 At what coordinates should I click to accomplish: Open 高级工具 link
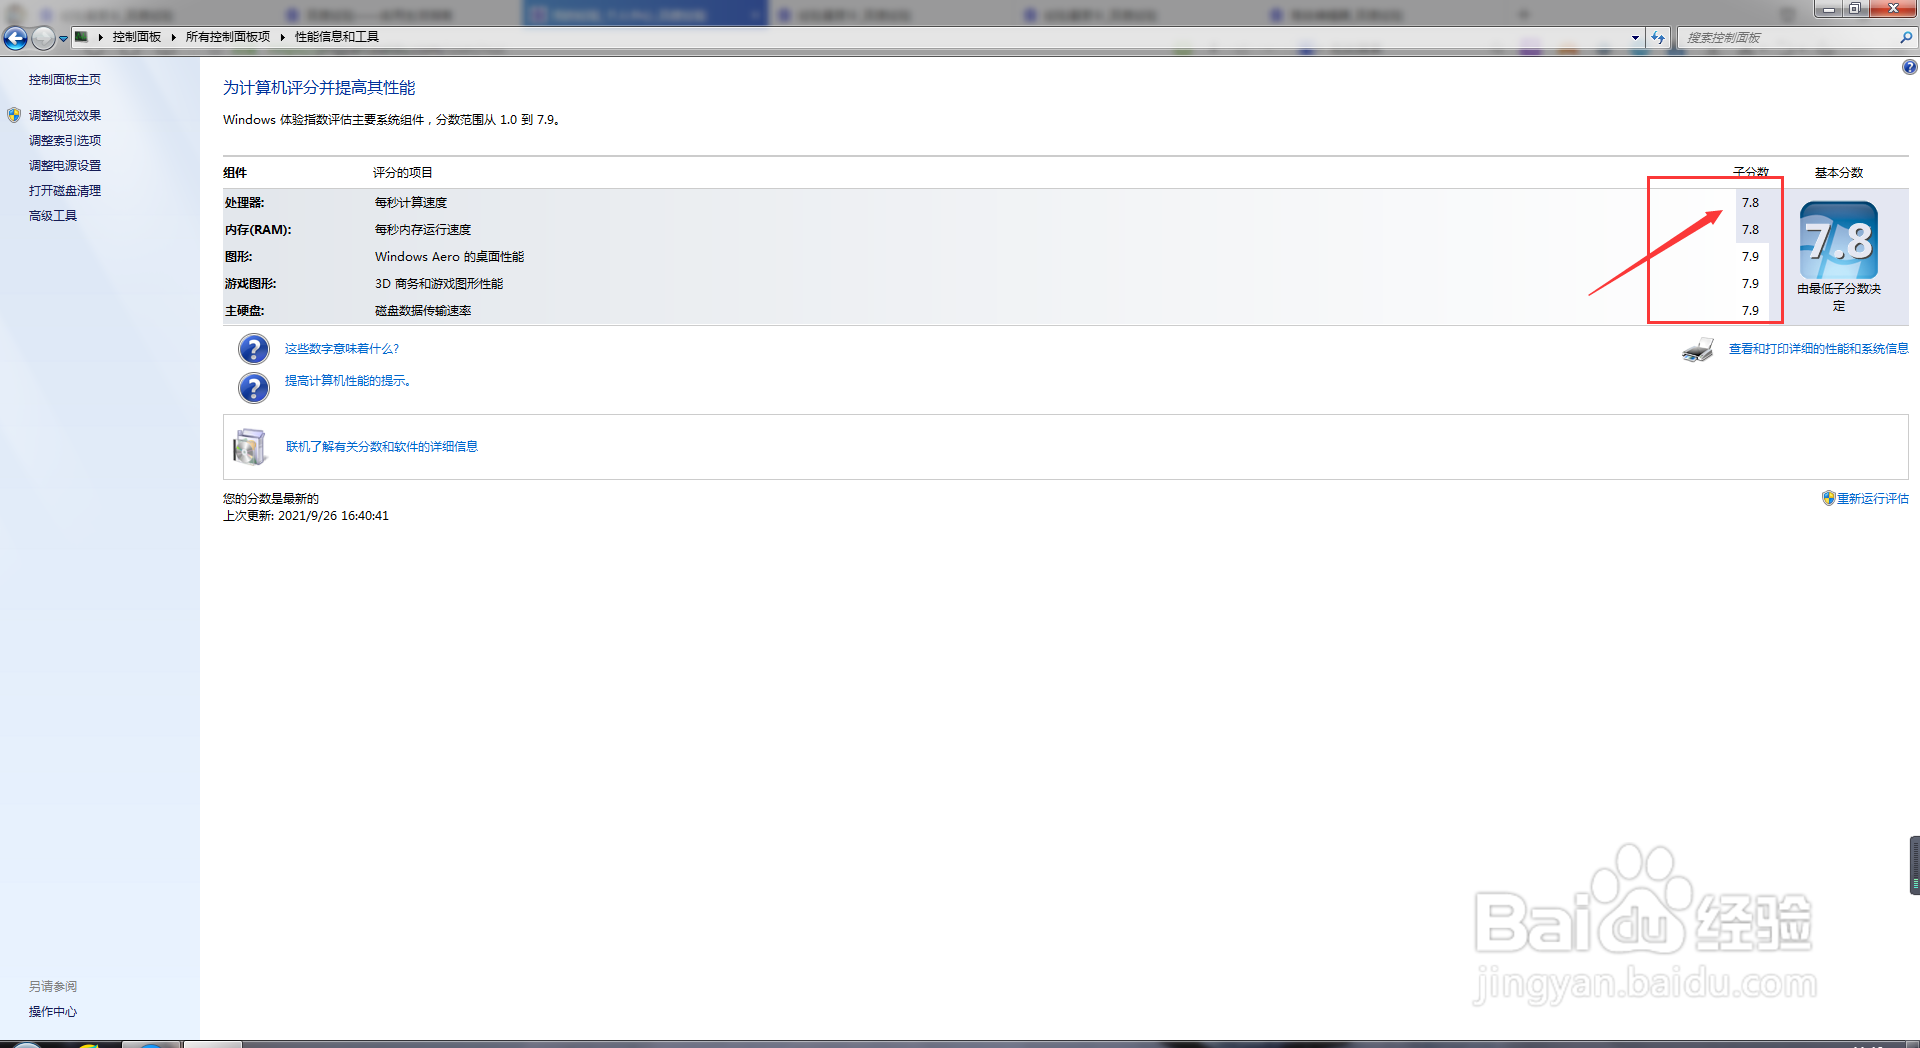pos(53,216)
